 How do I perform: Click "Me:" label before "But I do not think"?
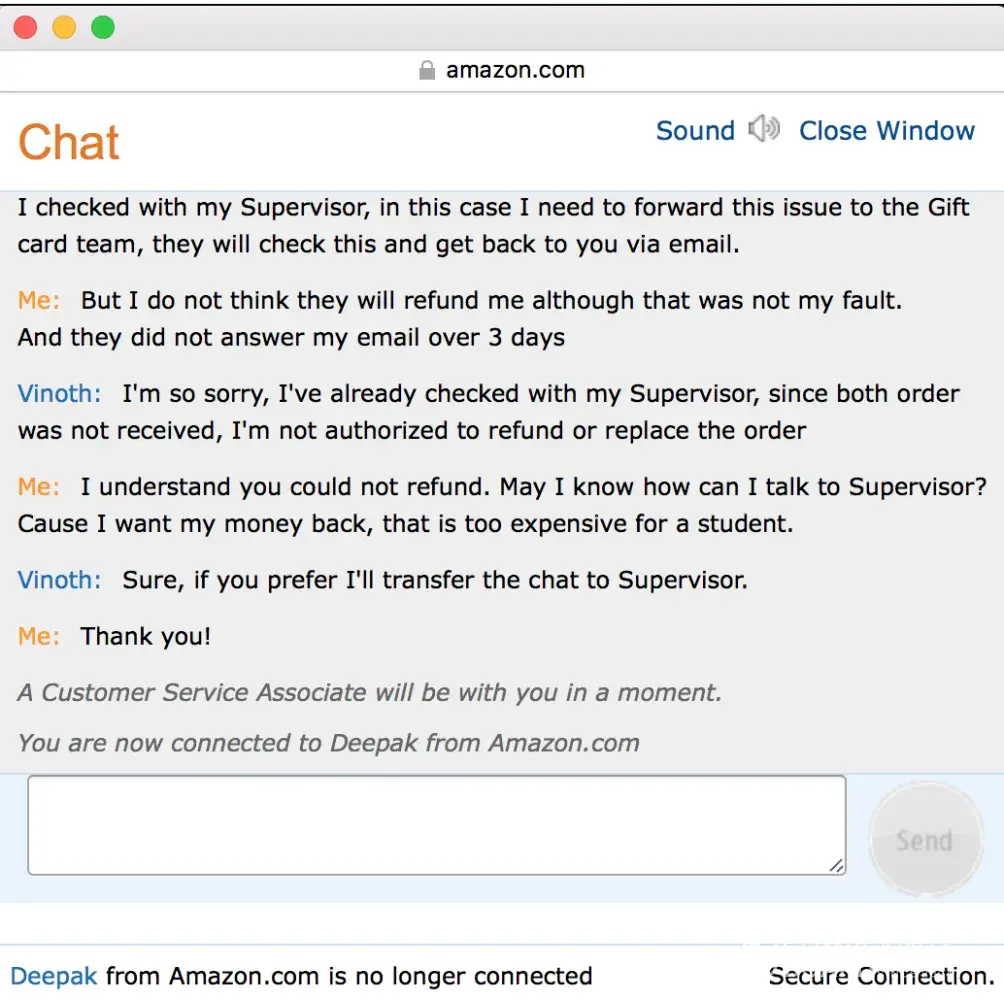(x=39, y=300)
